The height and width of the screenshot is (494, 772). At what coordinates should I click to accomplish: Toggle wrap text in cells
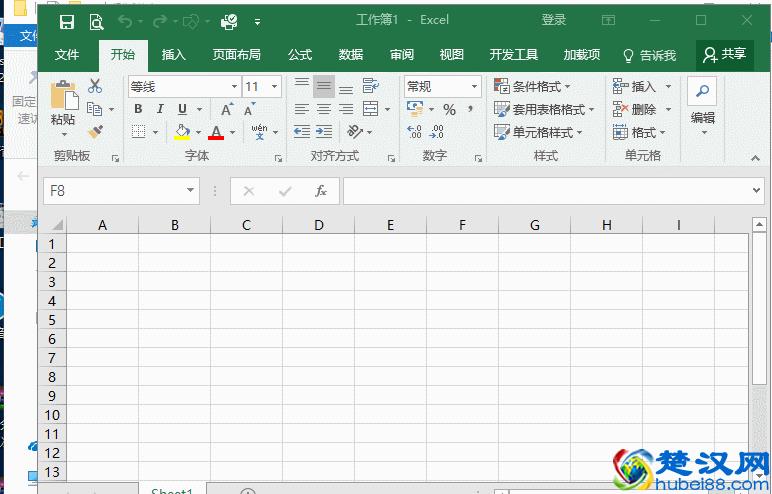[370, 86]
